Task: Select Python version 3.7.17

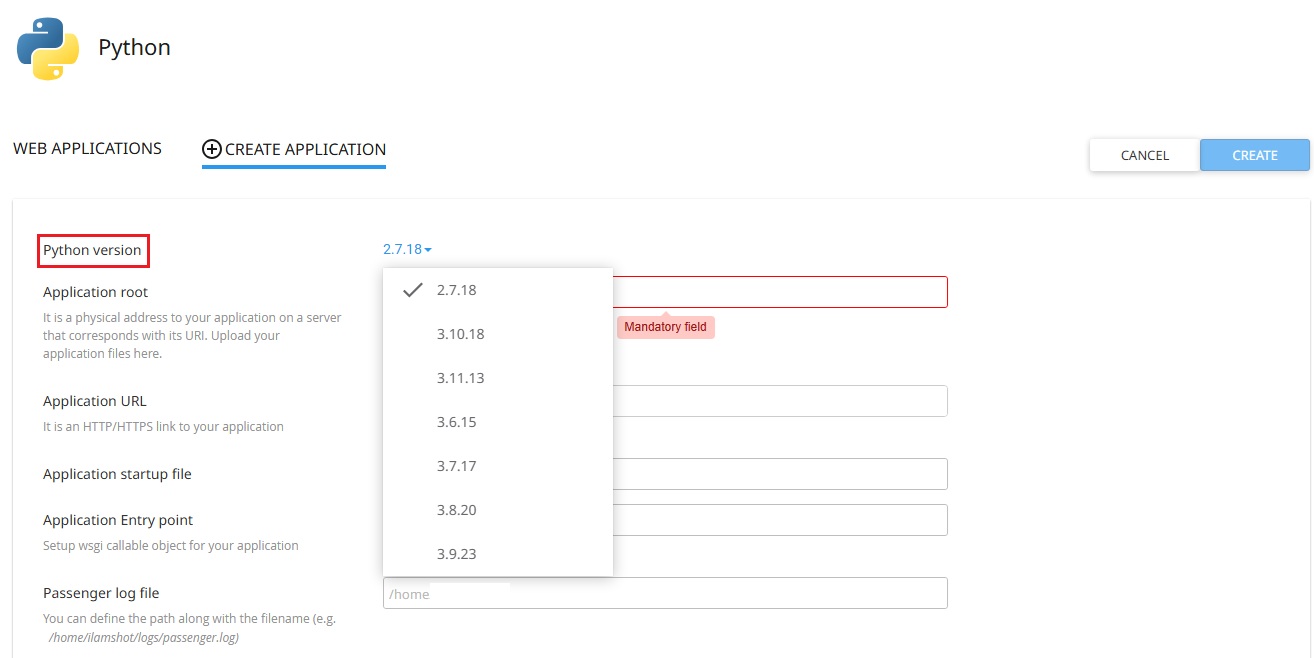Action: point(456,466)
